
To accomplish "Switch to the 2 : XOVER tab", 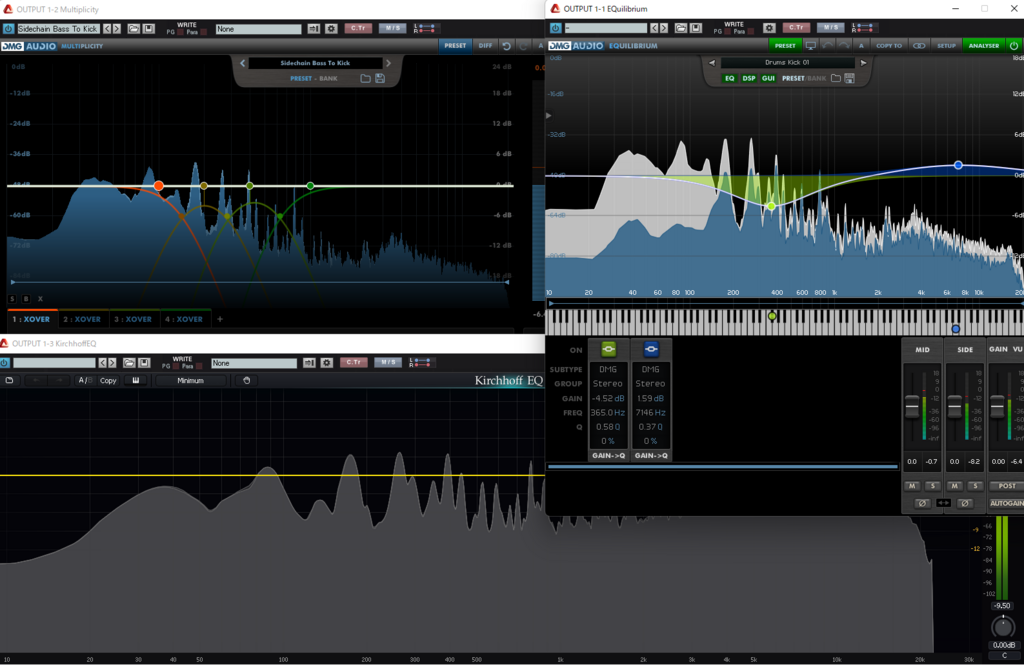I will pyautogui.click(x=81, y=319).
